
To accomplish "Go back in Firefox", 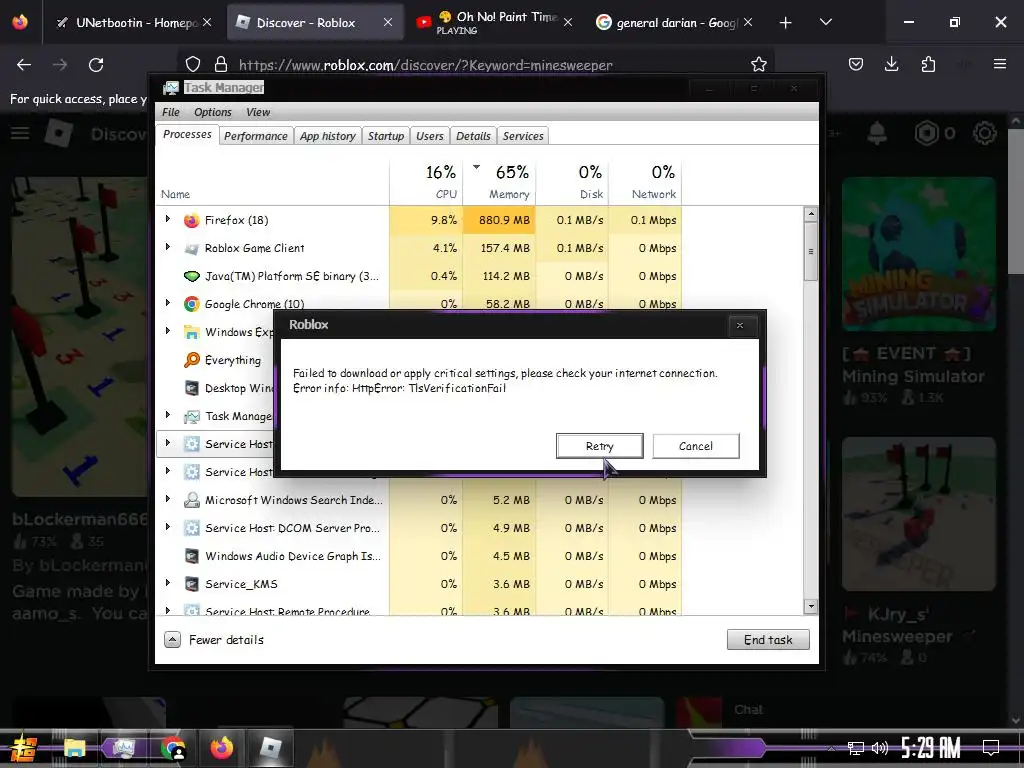I will coord(24,64).
